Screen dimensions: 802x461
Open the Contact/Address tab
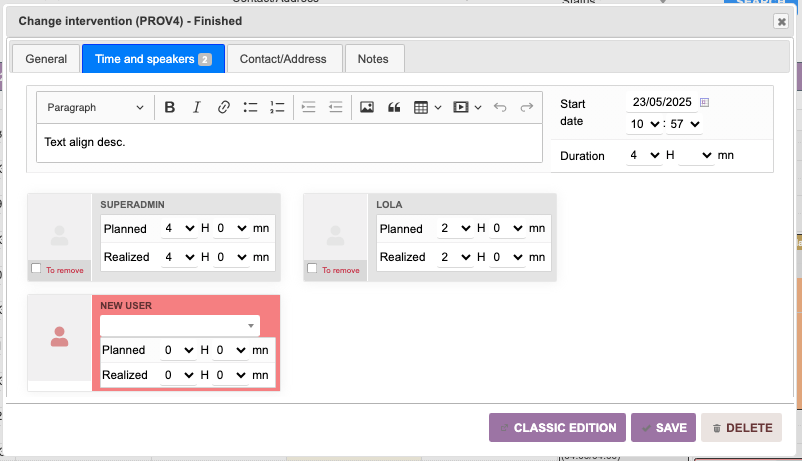[283, 59]
